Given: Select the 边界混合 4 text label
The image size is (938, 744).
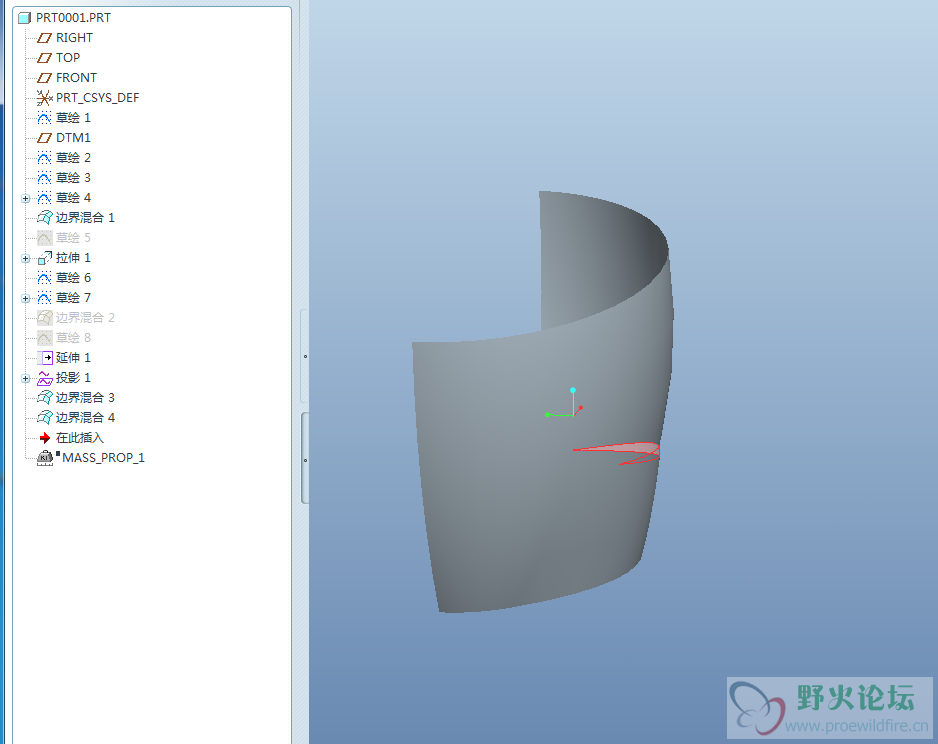Looking at the screenshot, I should [x=85, y=417].
